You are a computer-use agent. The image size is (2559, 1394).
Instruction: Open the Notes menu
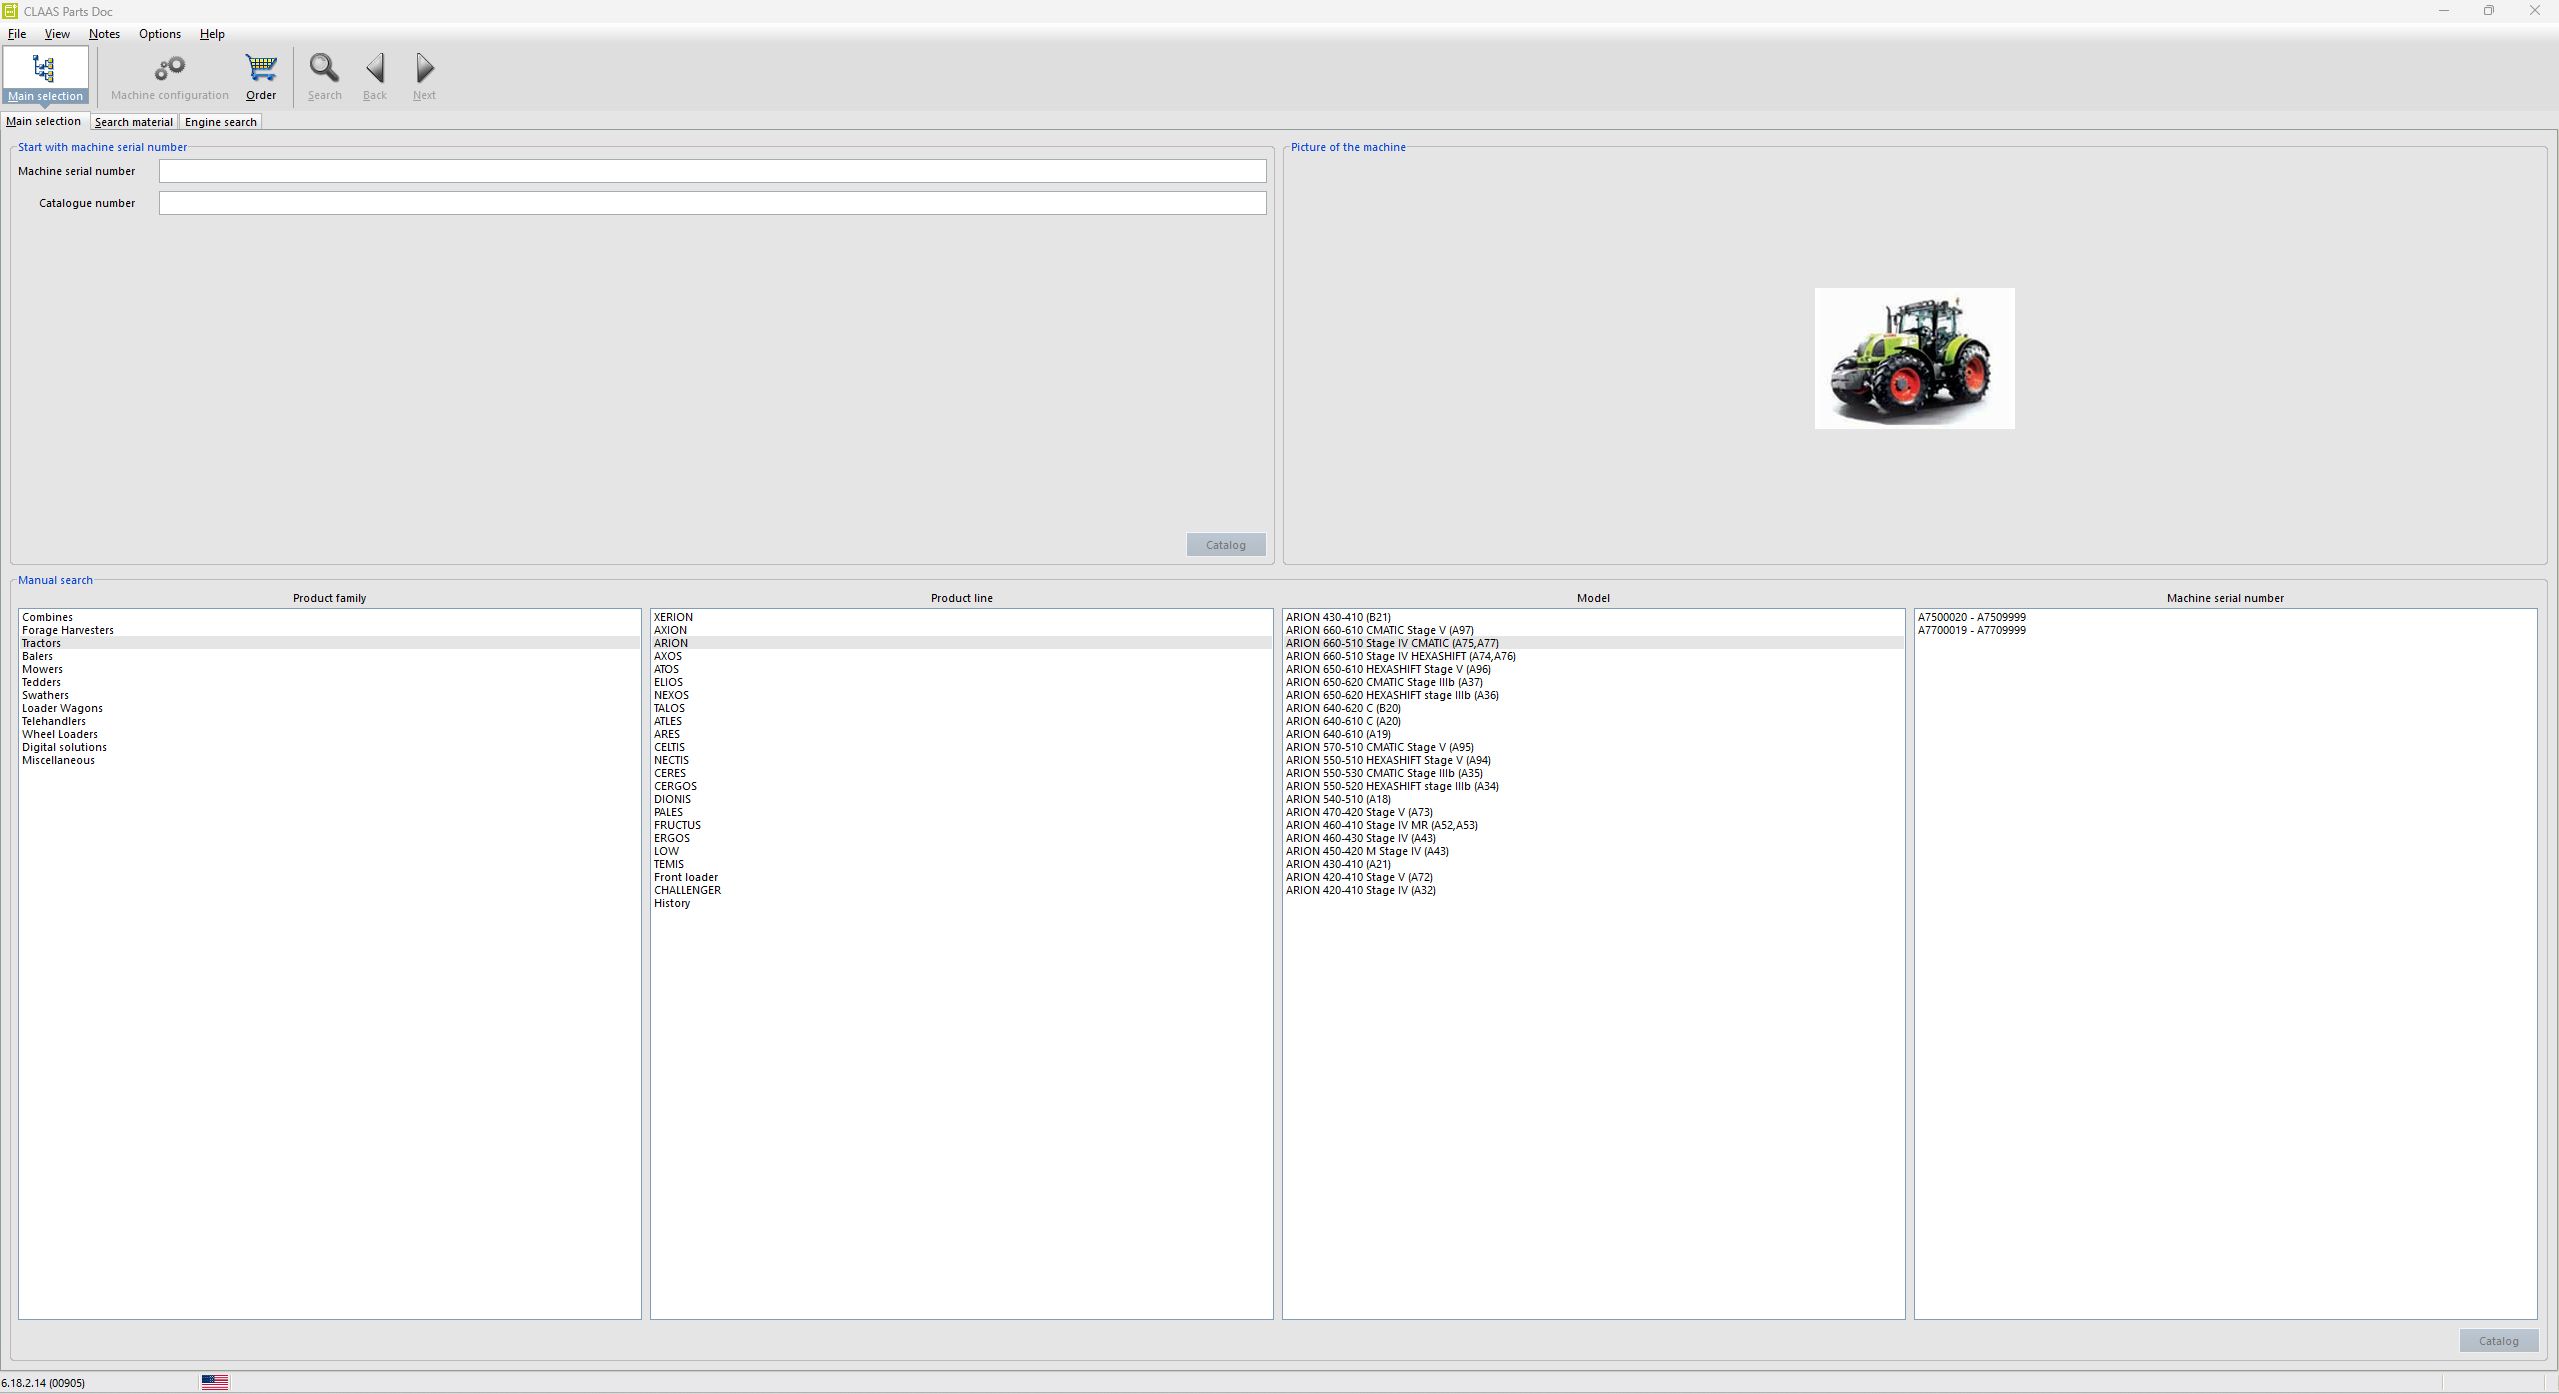104,33
